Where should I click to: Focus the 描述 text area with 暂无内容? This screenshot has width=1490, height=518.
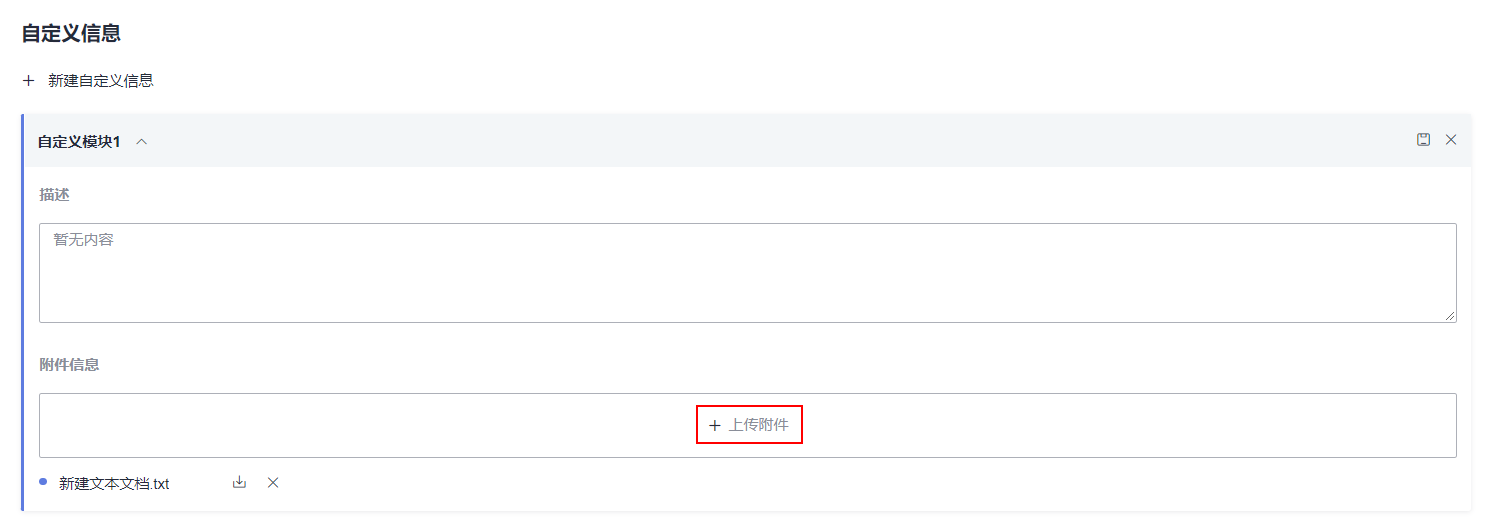(x=747, y=272)
